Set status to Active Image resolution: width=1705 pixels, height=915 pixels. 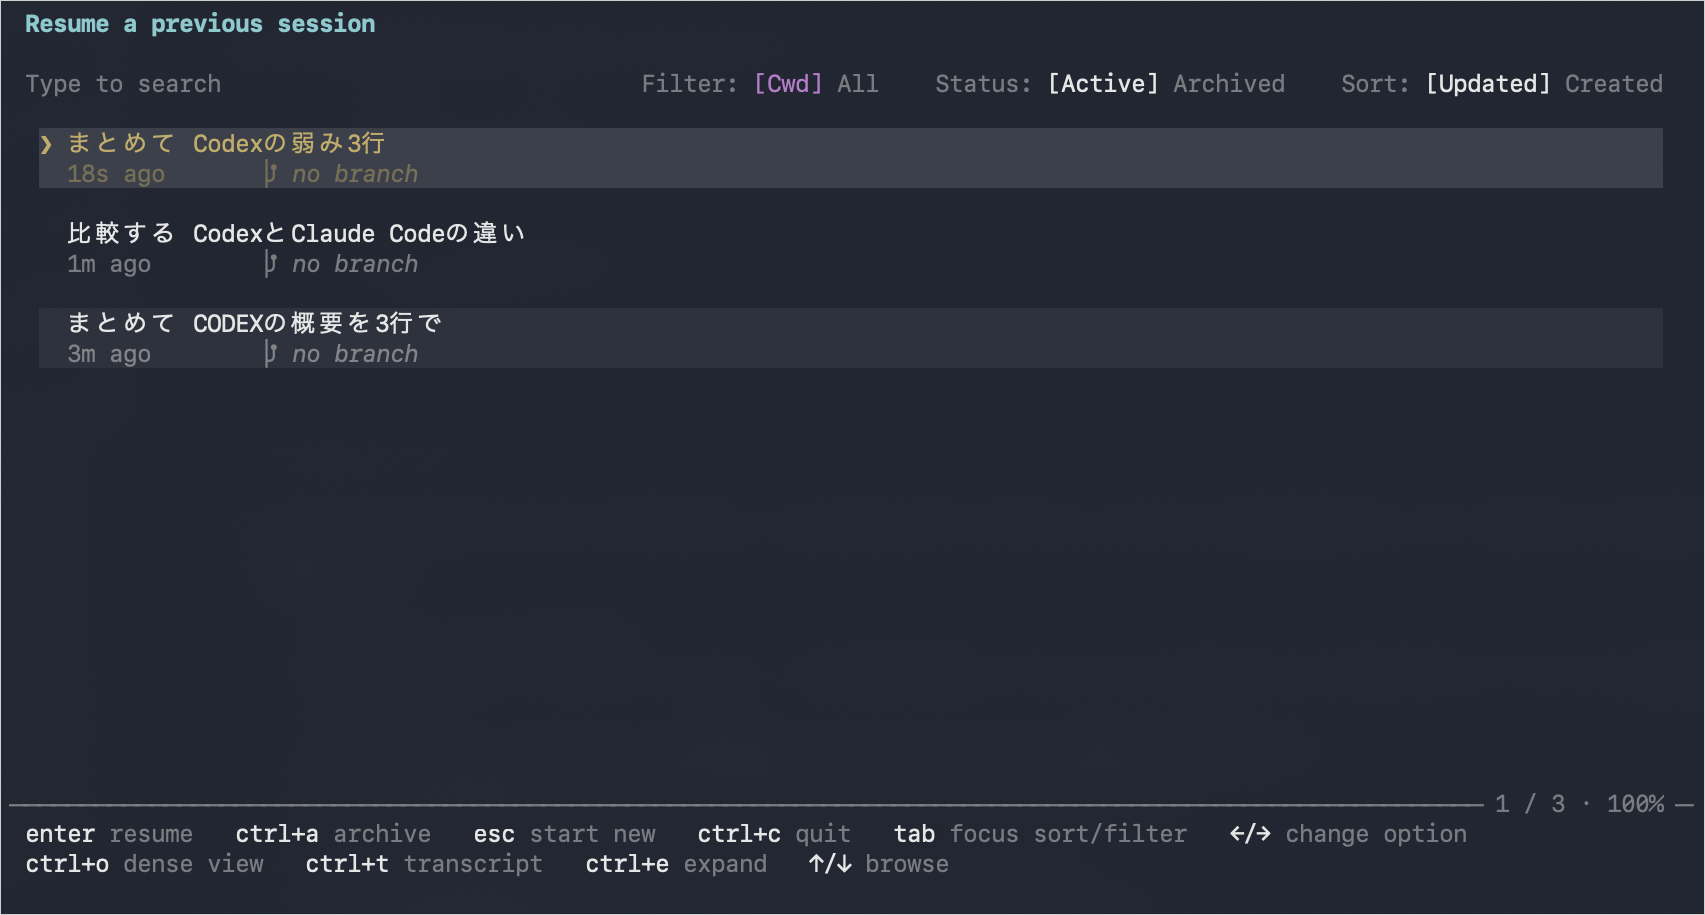pyautogui.click(x=1103, y=84)
